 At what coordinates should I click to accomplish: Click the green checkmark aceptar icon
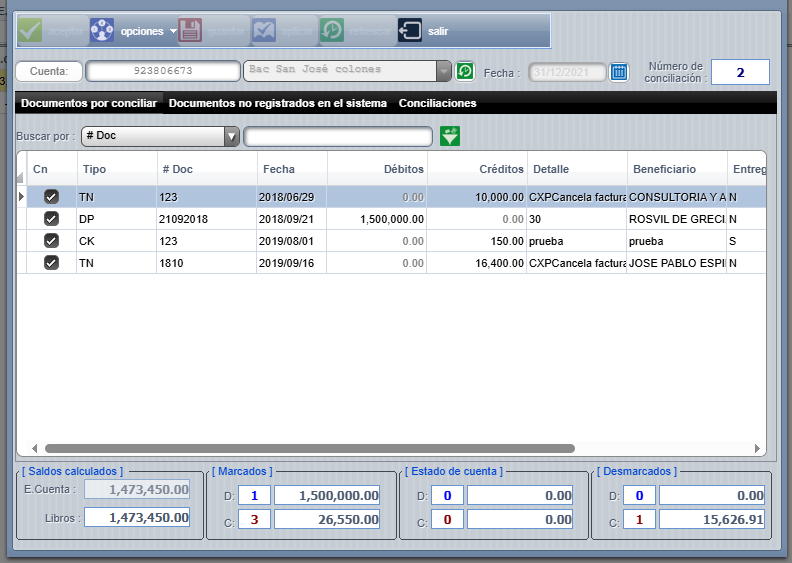pos(30,31)
